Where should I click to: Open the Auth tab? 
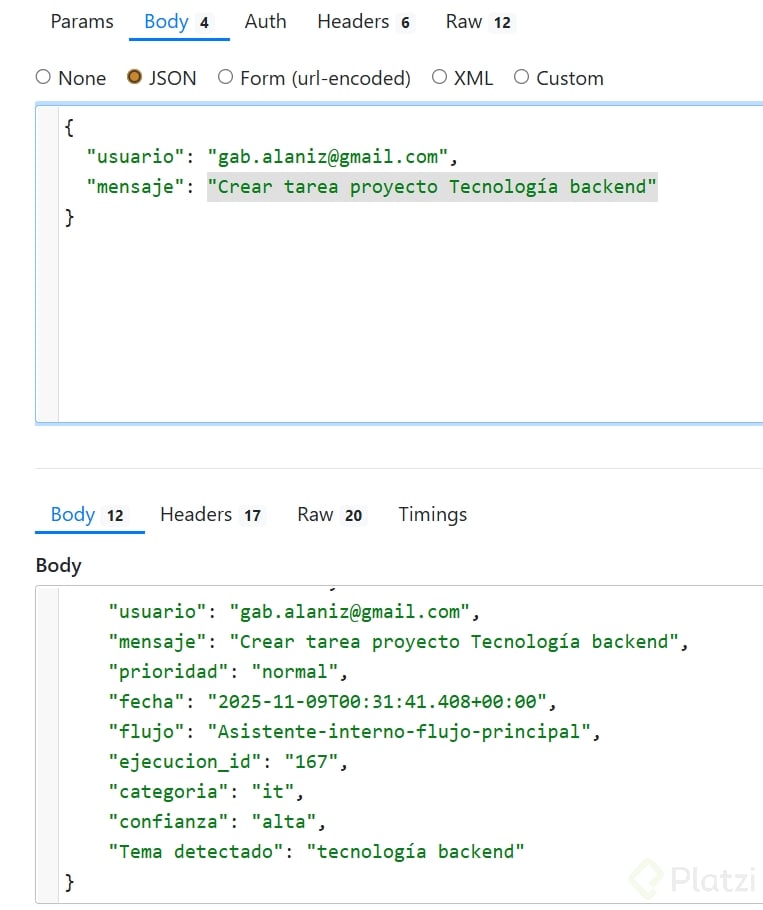coord(265,22)
